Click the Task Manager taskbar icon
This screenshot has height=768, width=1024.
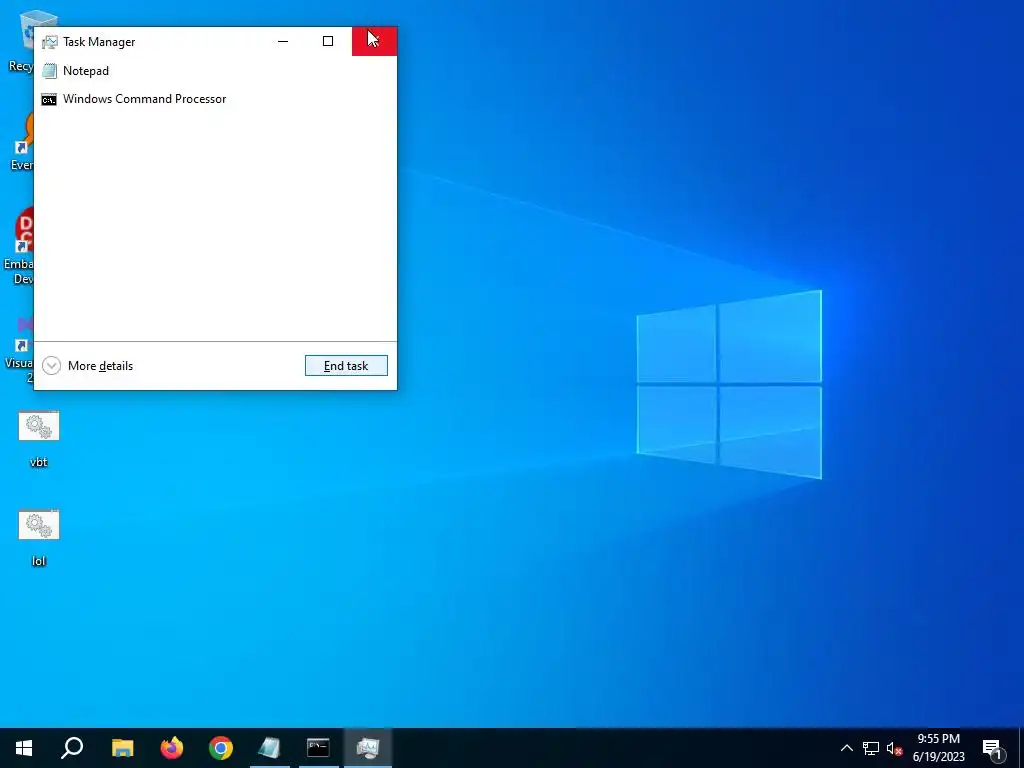(x=368, y=748)
